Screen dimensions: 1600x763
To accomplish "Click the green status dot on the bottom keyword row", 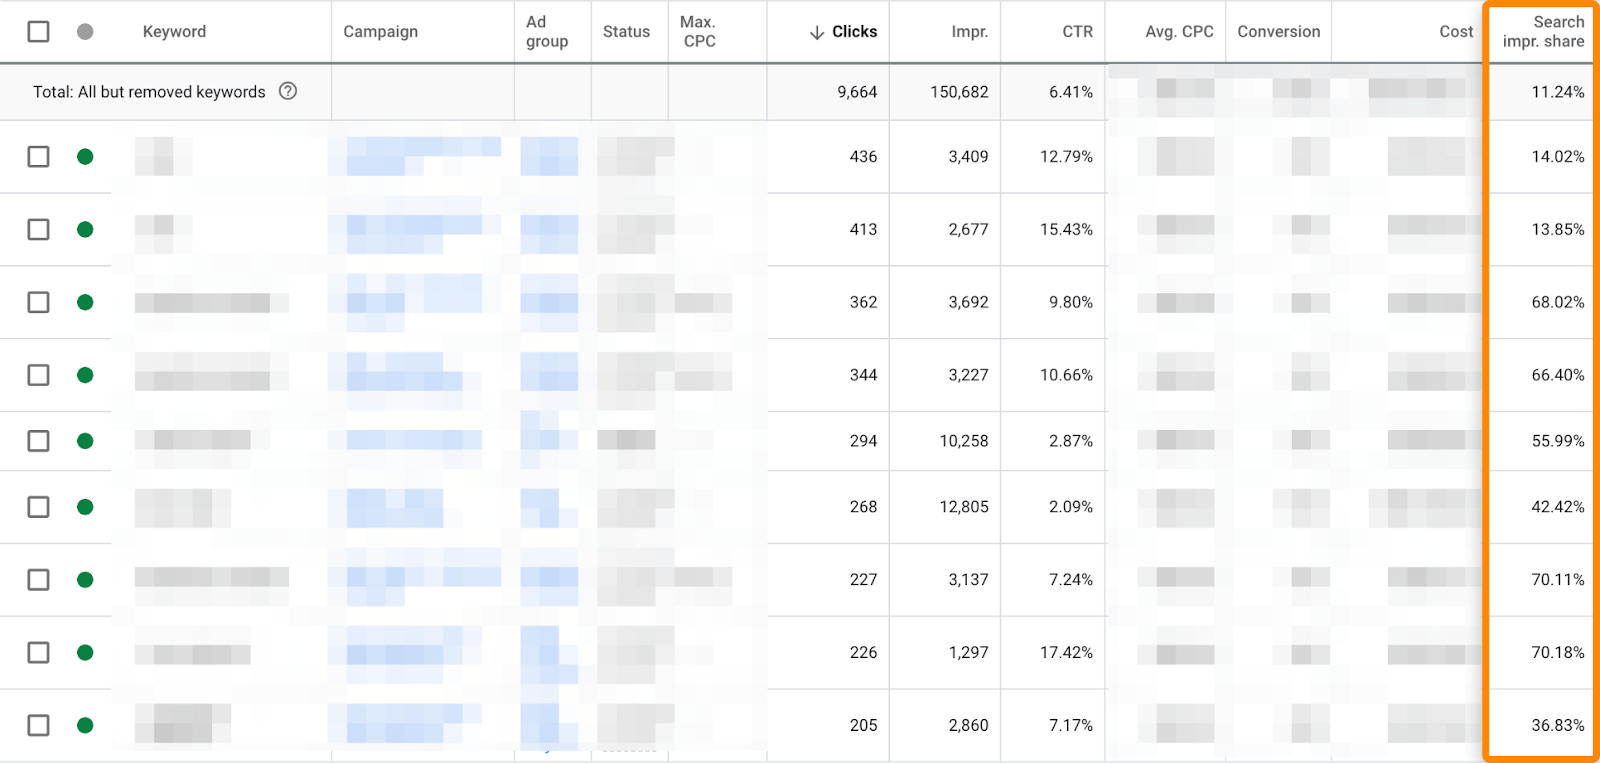I will click(x=85, y=725).
